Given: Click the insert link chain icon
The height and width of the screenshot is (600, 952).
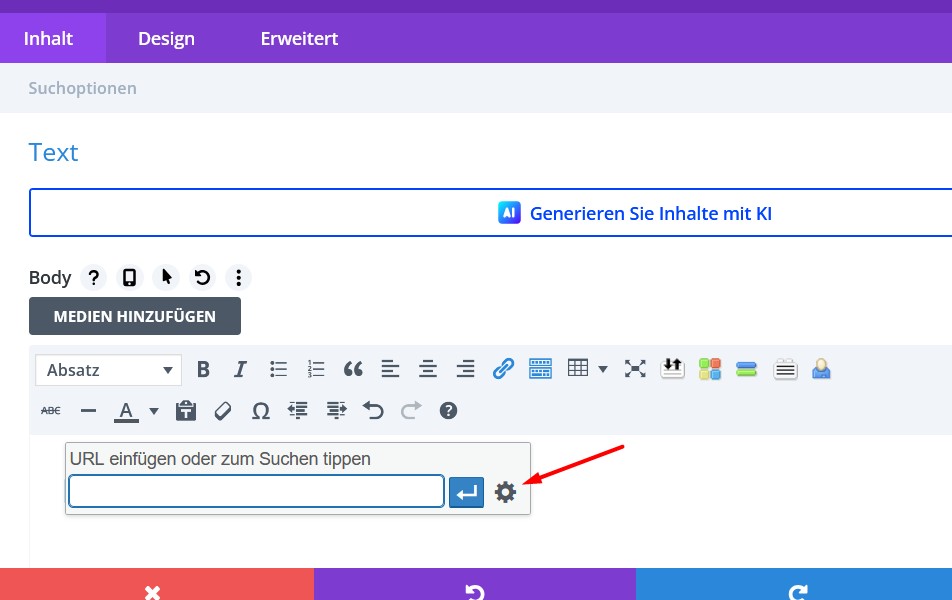Looking at the screenshot, I should [x=503, y=369].
